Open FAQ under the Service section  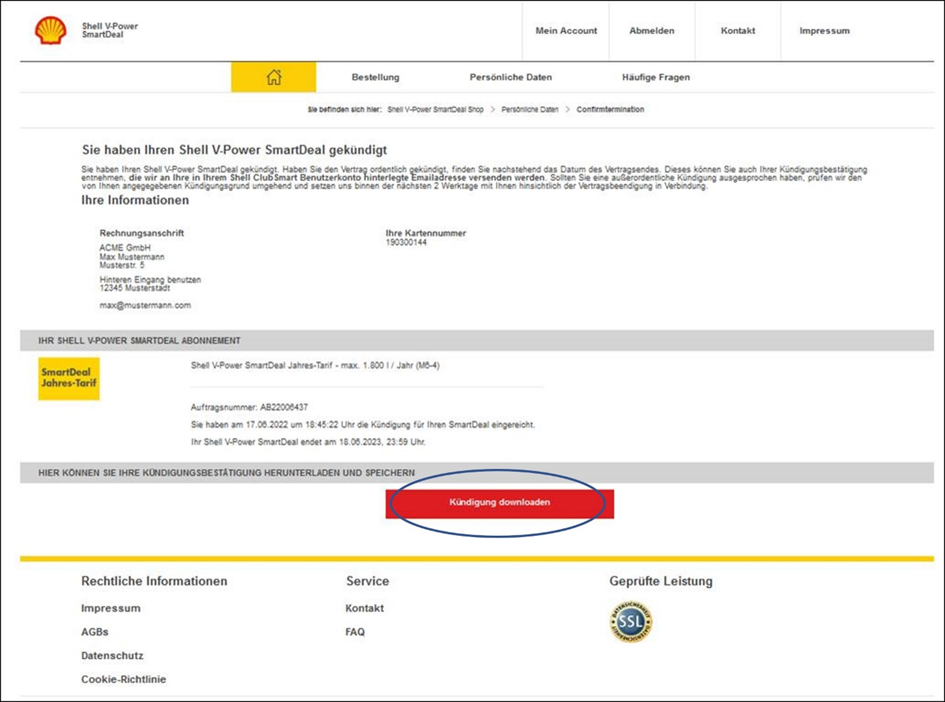354,631
